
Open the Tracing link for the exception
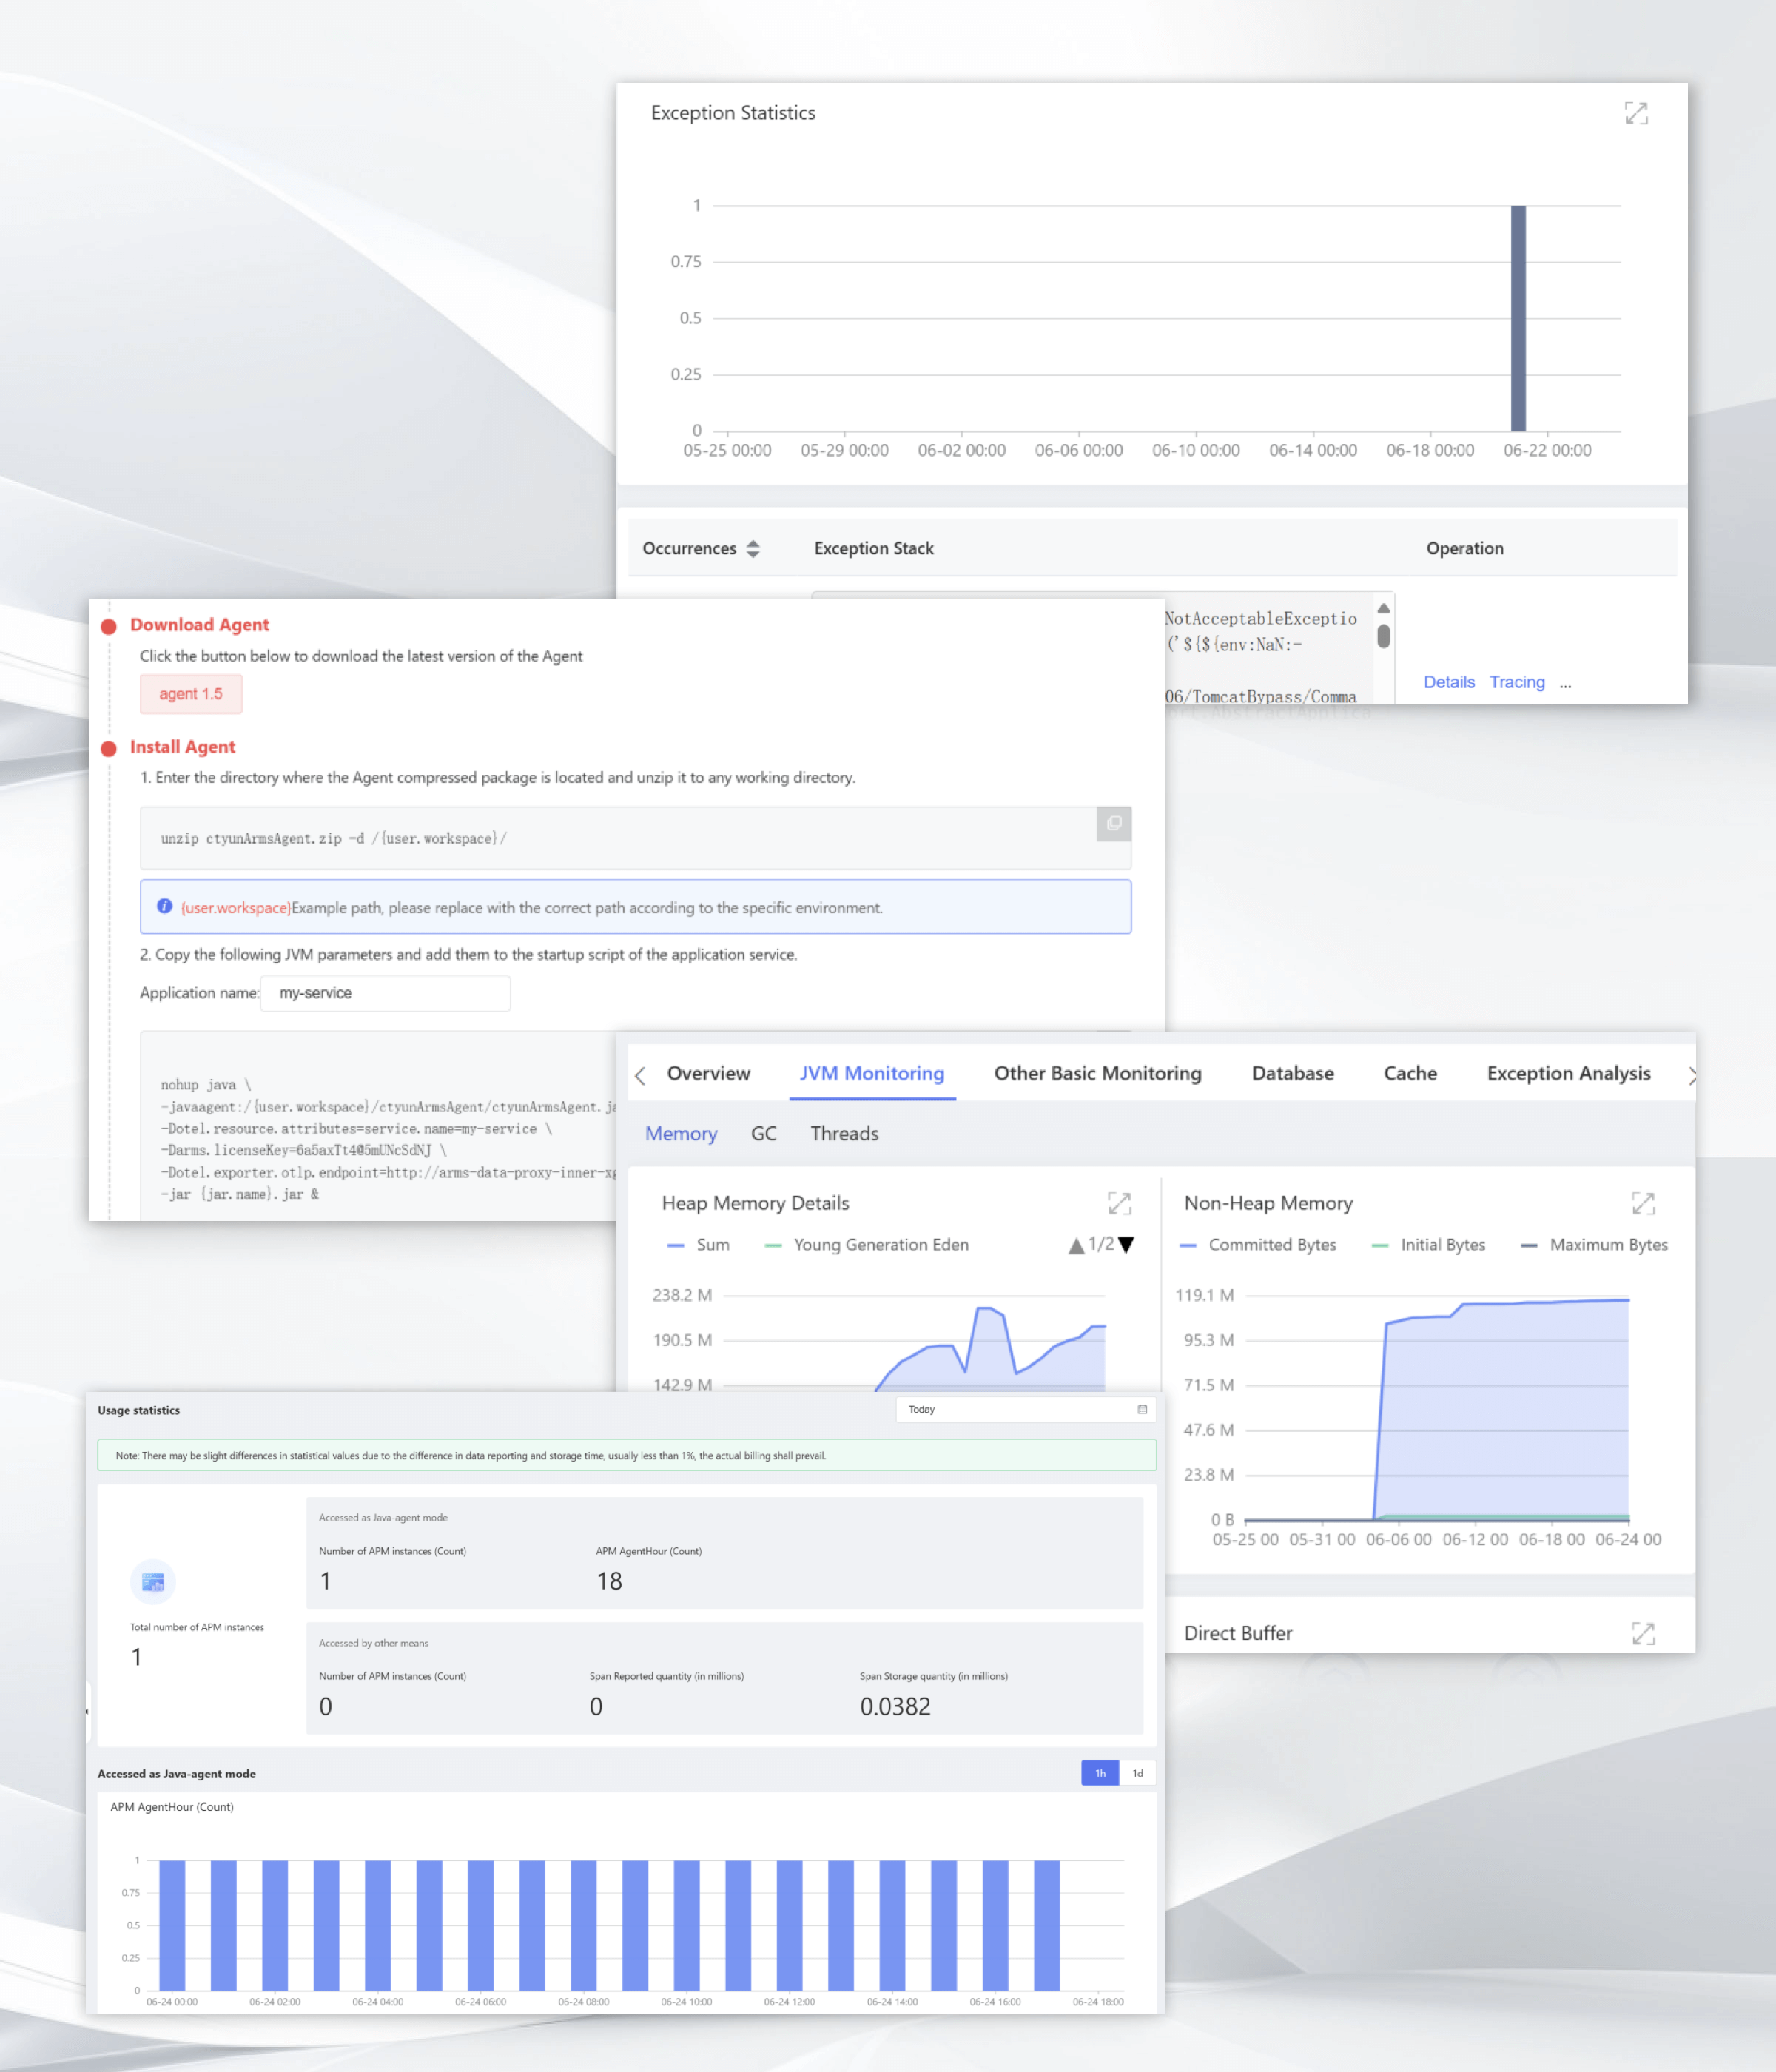1516,682
